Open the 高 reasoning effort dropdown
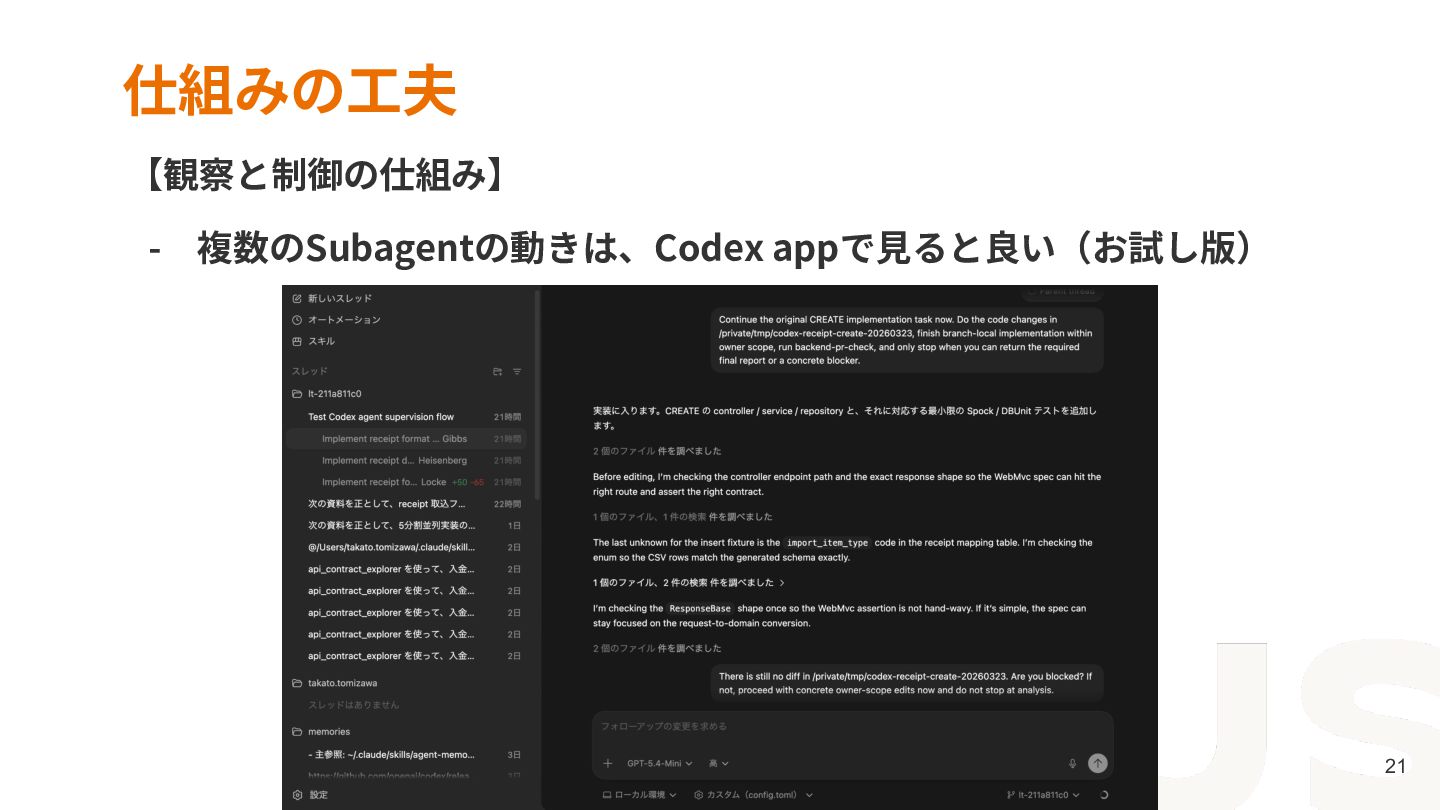This screenshot has width=1440, height=810. tap(718, 764)
